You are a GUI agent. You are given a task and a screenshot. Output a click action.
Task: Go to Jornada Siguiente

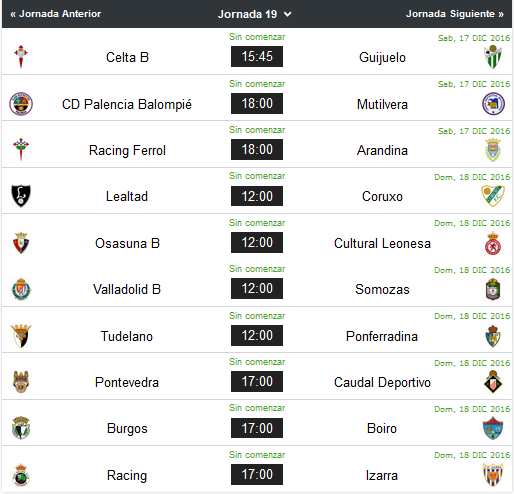[455, 14]
